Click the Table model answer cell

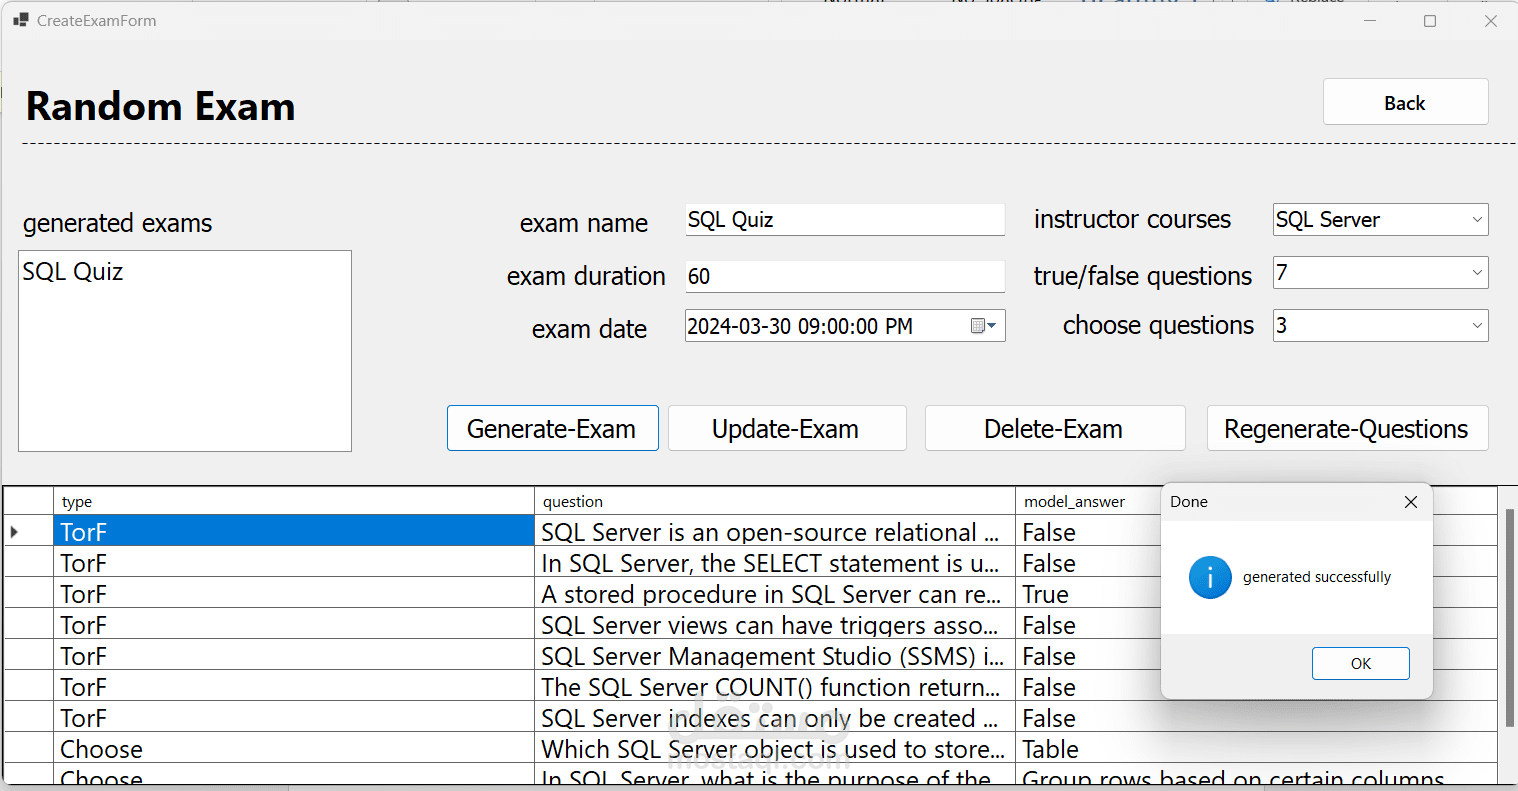1256,749
